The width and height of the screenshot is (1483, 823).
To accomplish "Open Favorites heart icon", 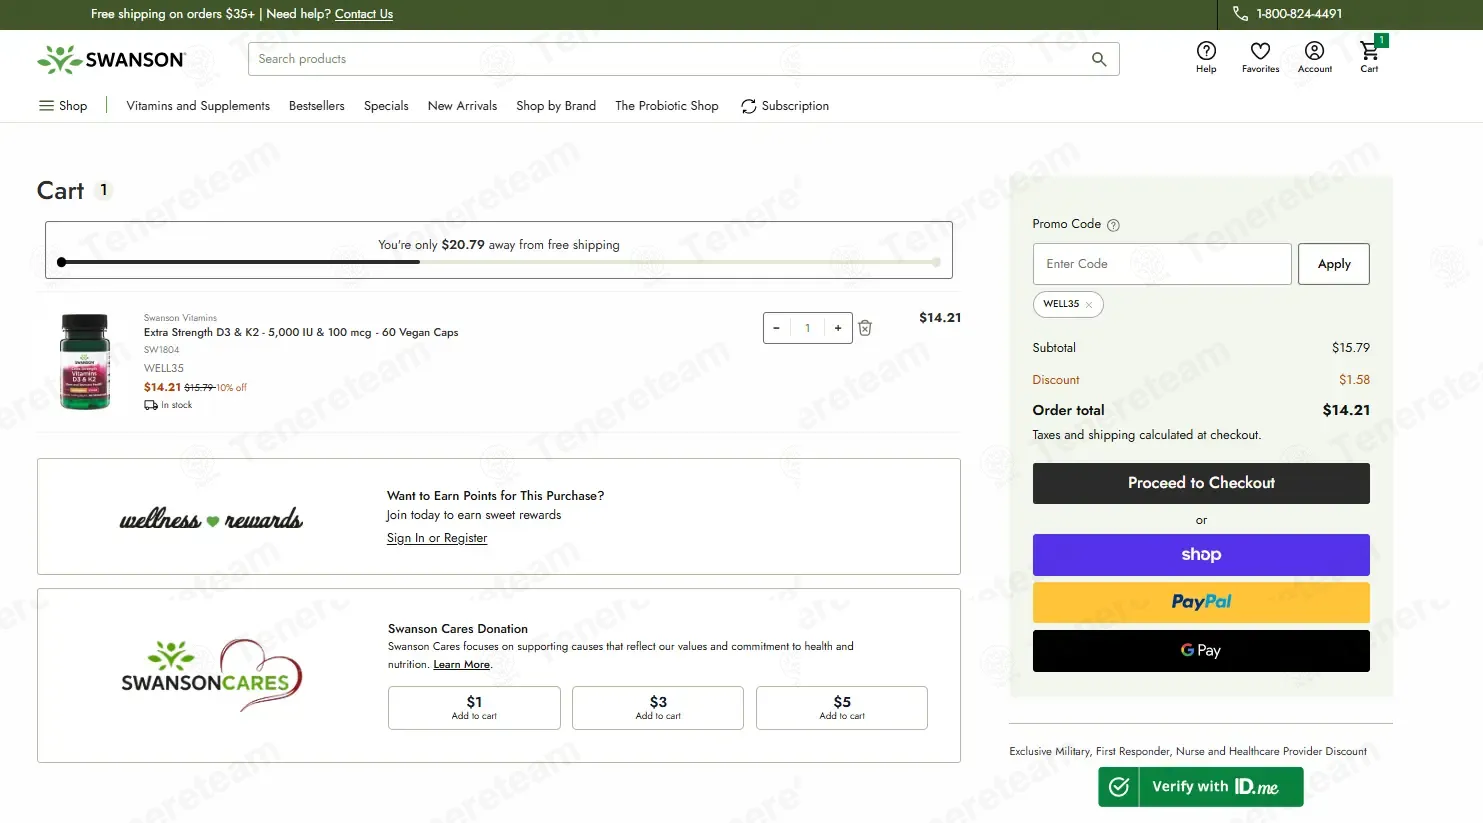I will [x=1260, y=57].
